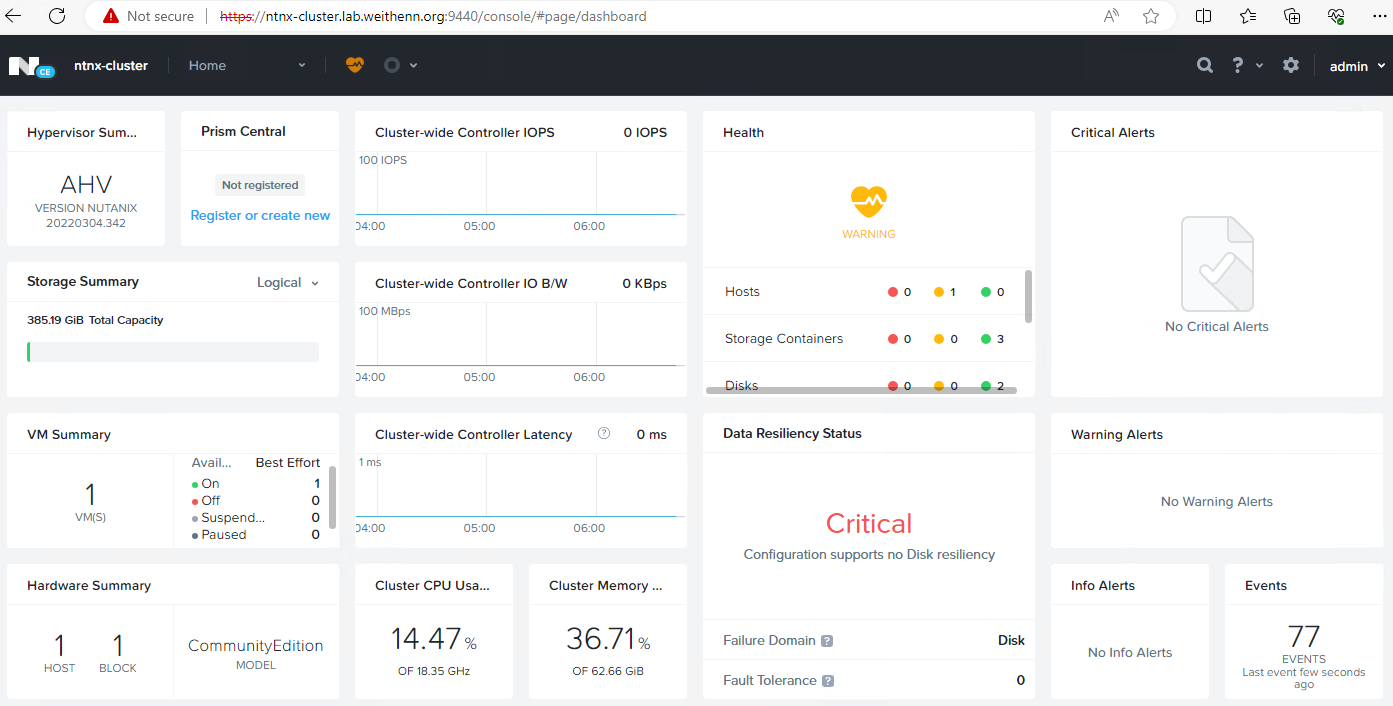Click Register or create new link
Screen dimensions: 1393x706
click(x=260, y=216)
